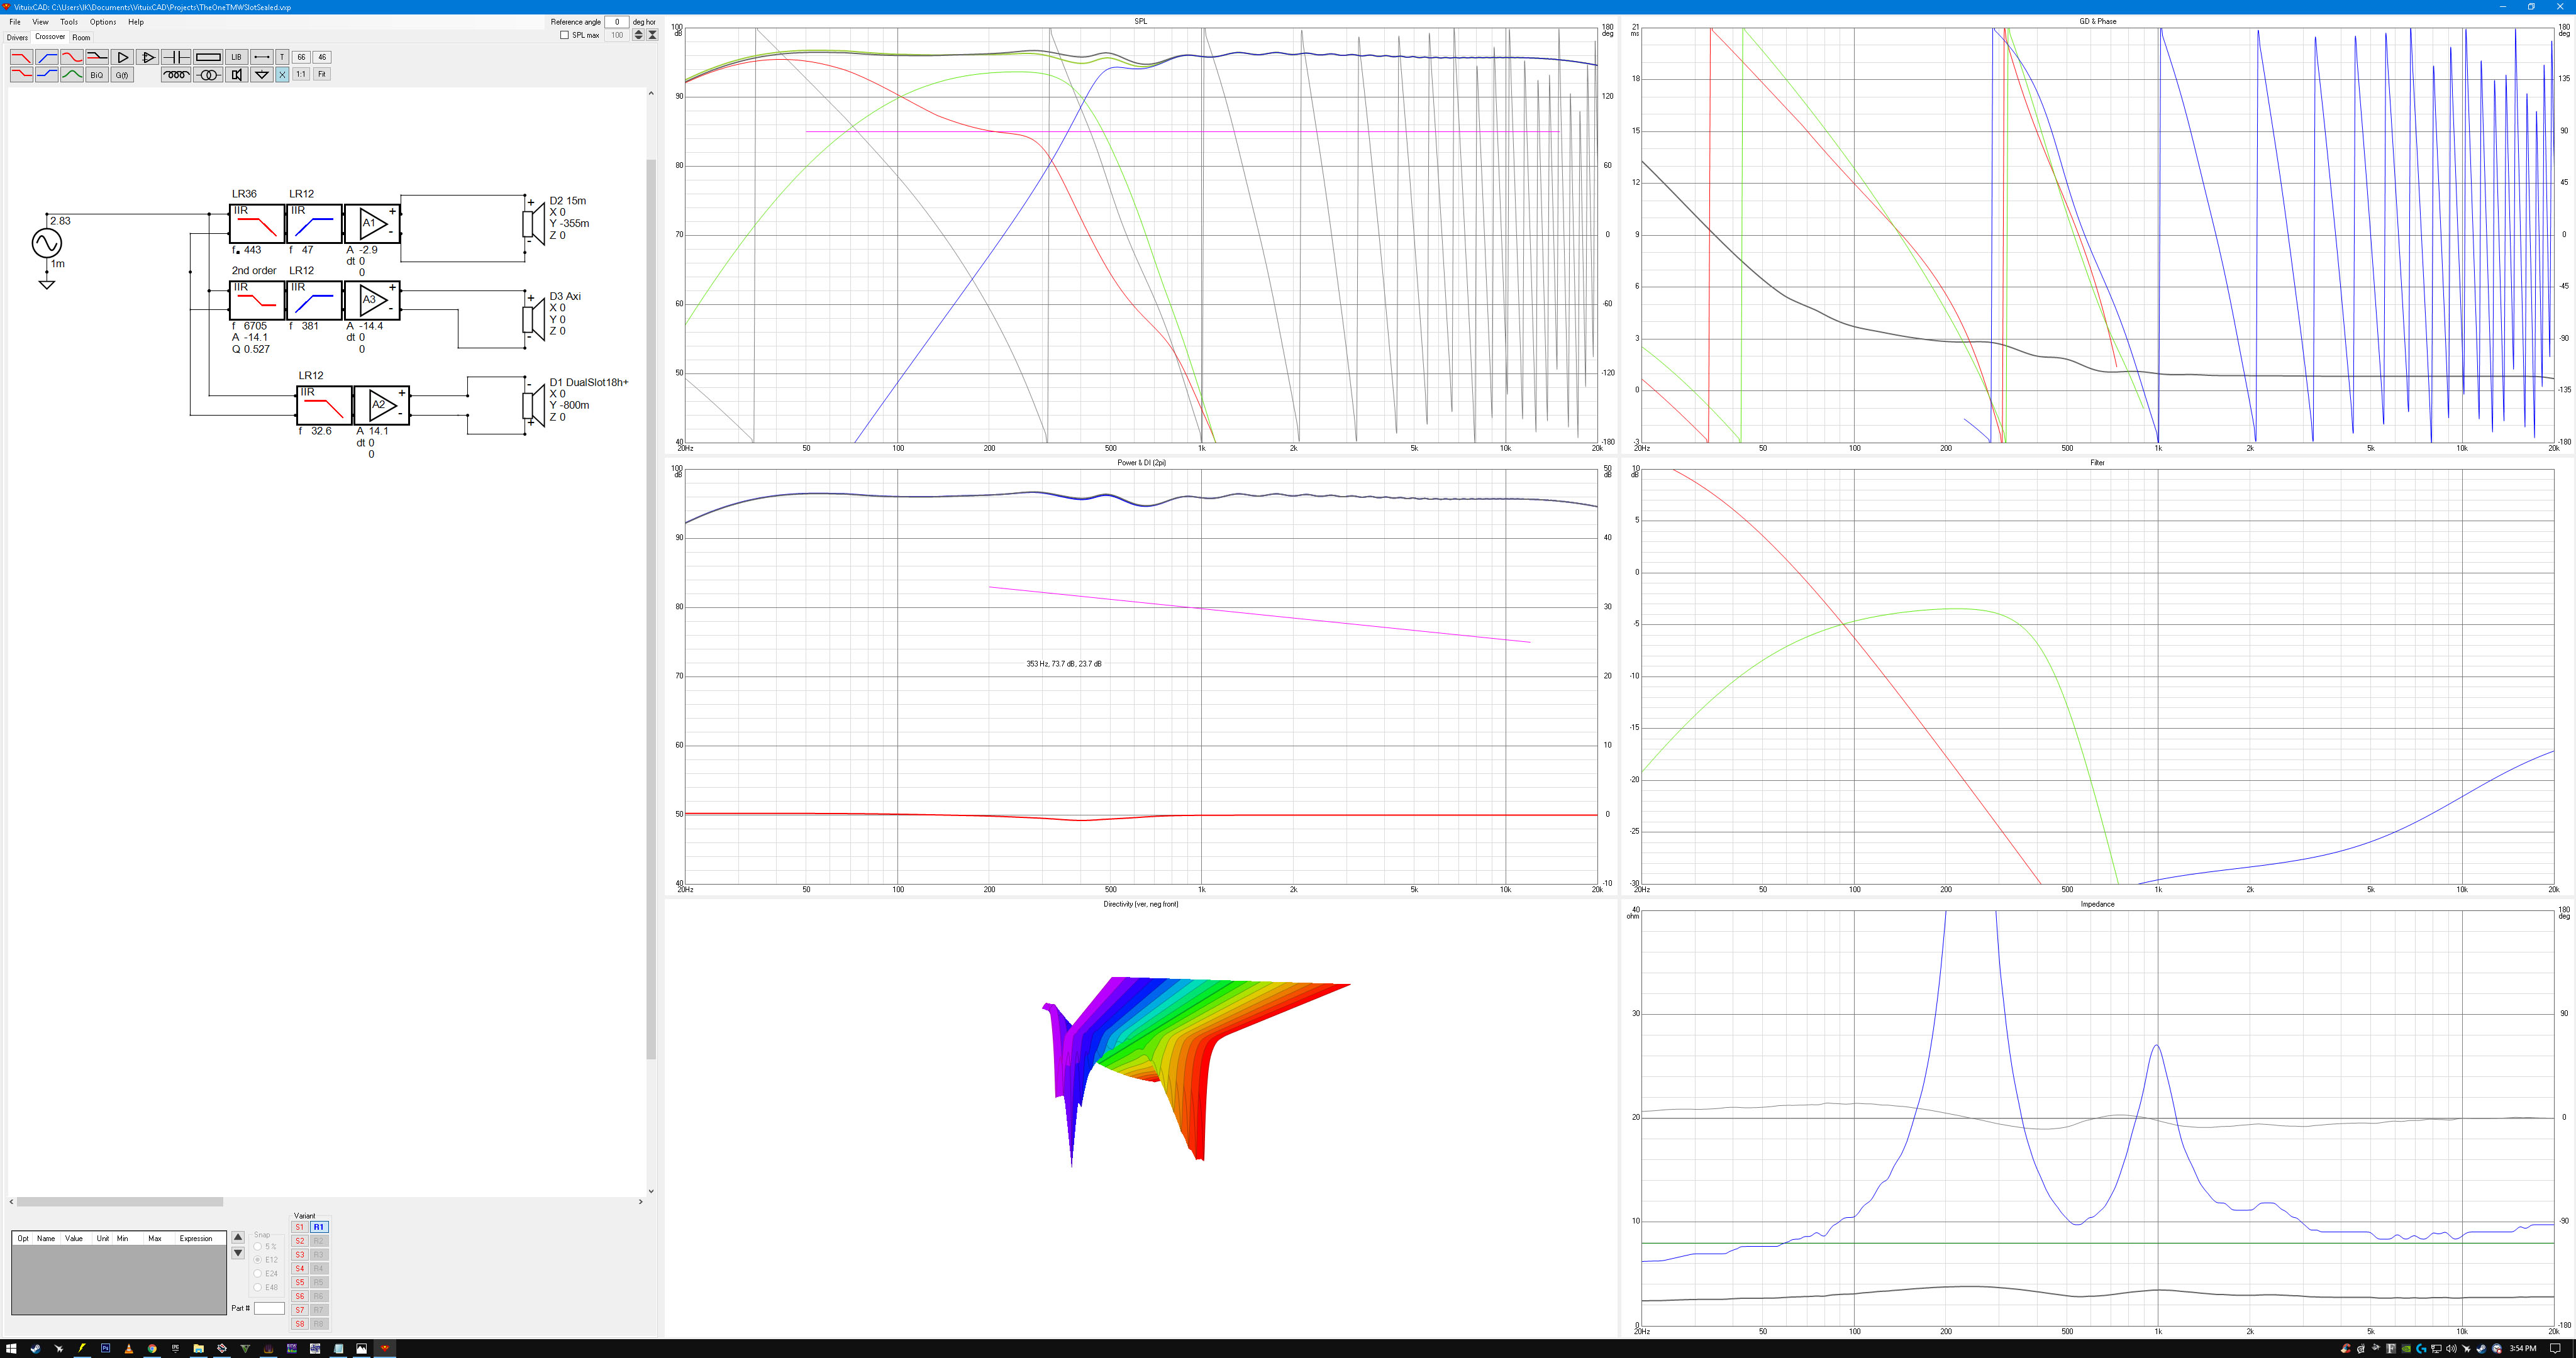Add a red low-pass filter block

click(x=22, y=57)
